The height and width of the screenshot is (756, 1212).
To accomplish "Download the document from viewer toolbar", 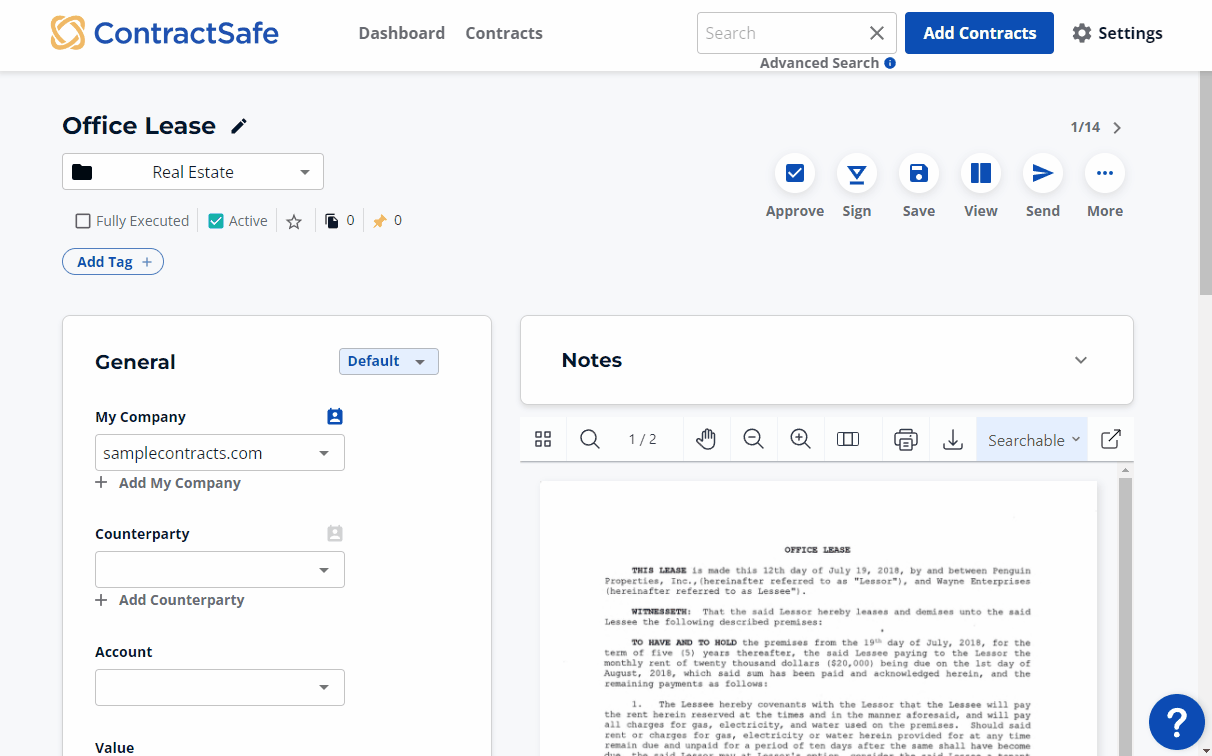I will click(953, 439).
